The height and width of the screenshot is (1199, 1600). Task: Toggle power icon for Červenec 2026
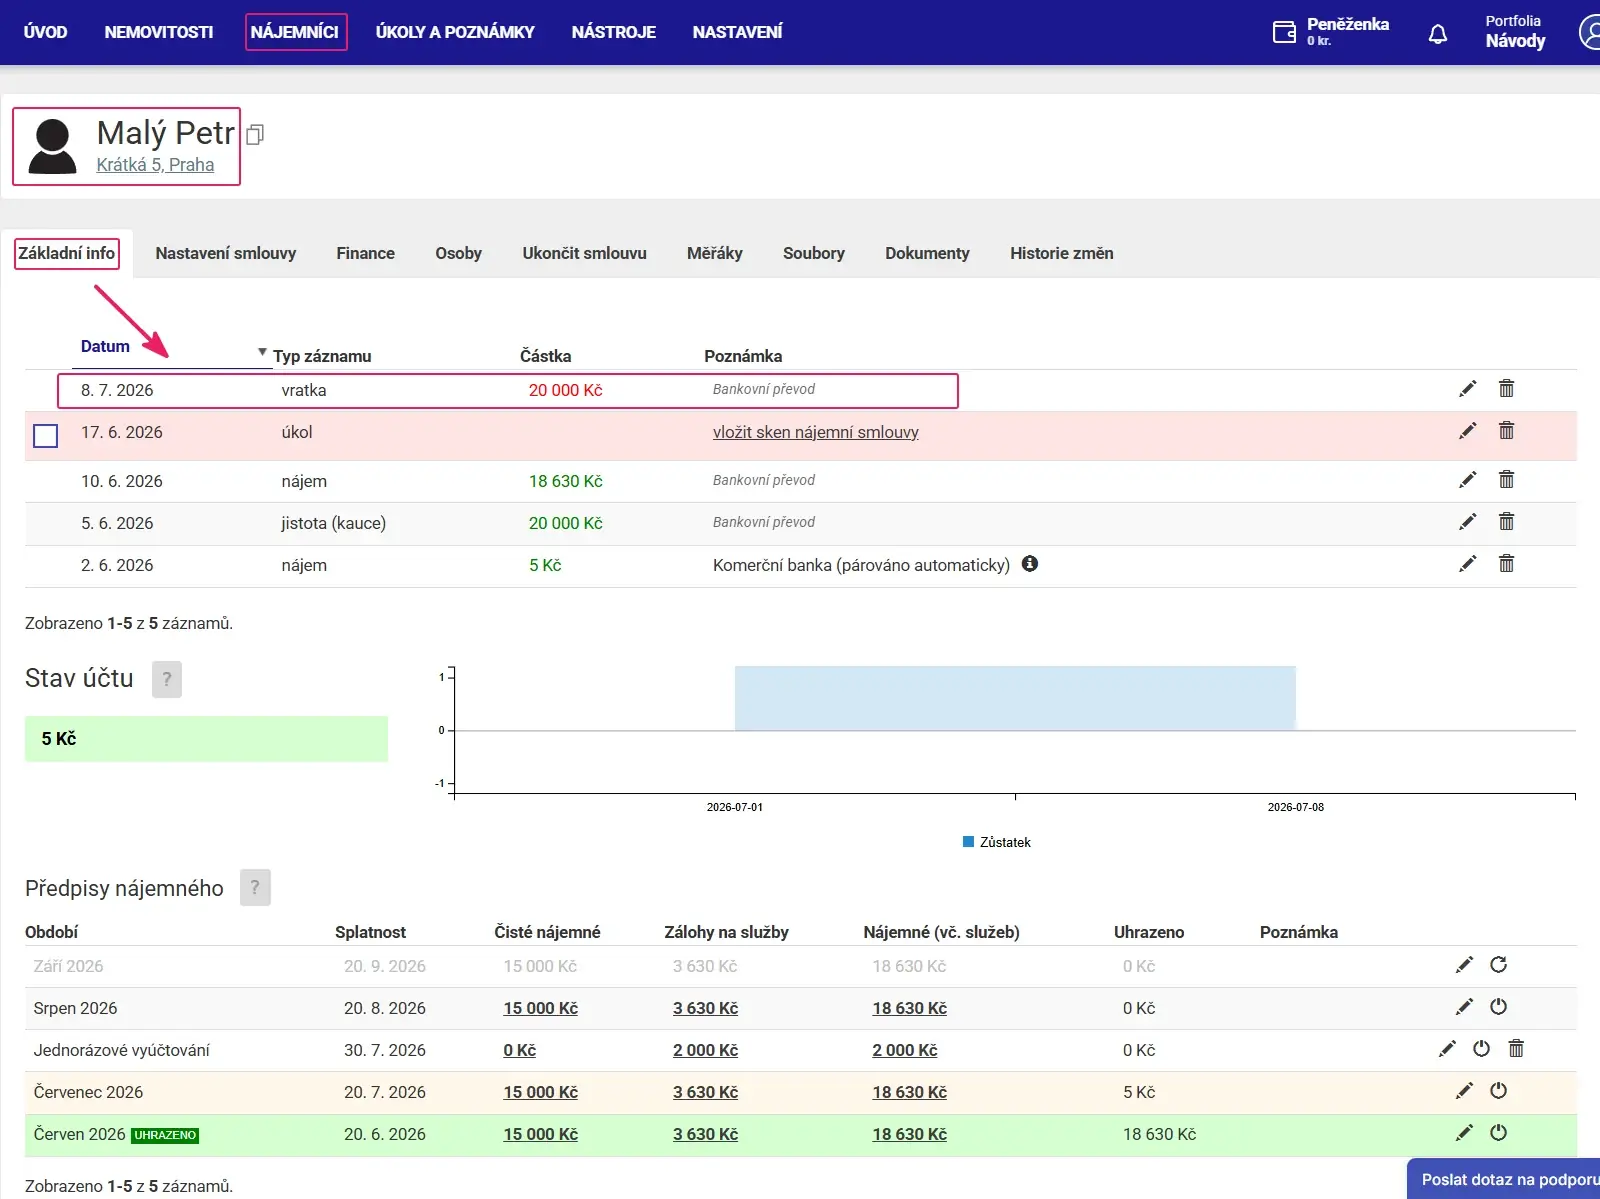click(1498, 1091)
